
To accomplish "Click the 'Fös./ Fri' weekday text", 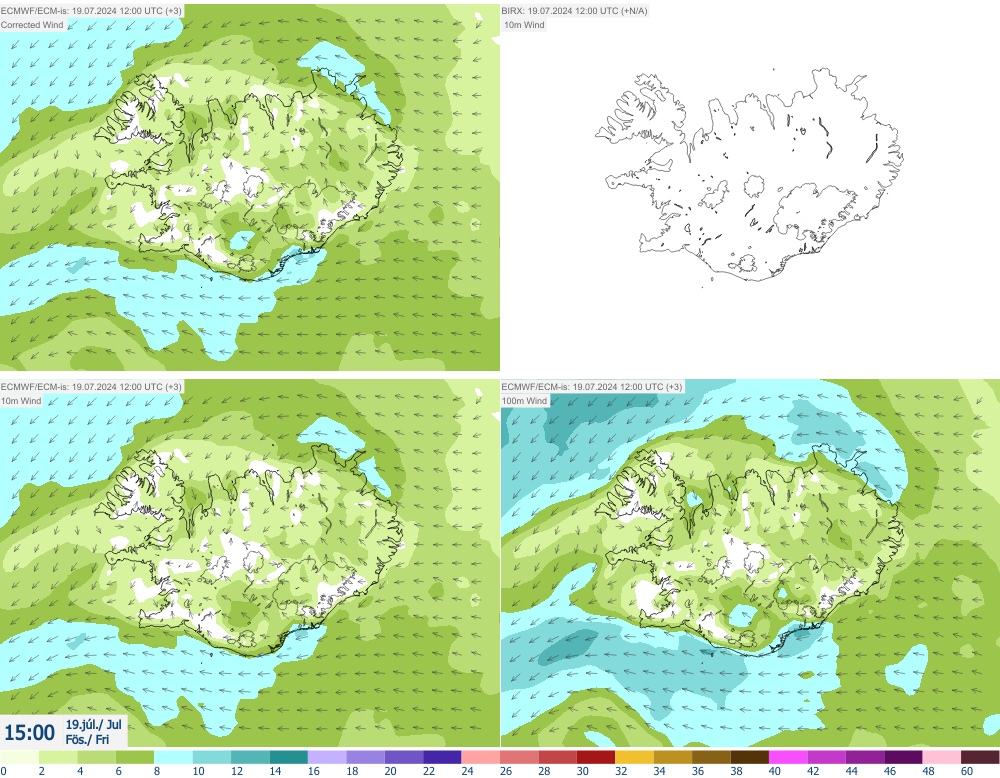I will tap(87, 739).
